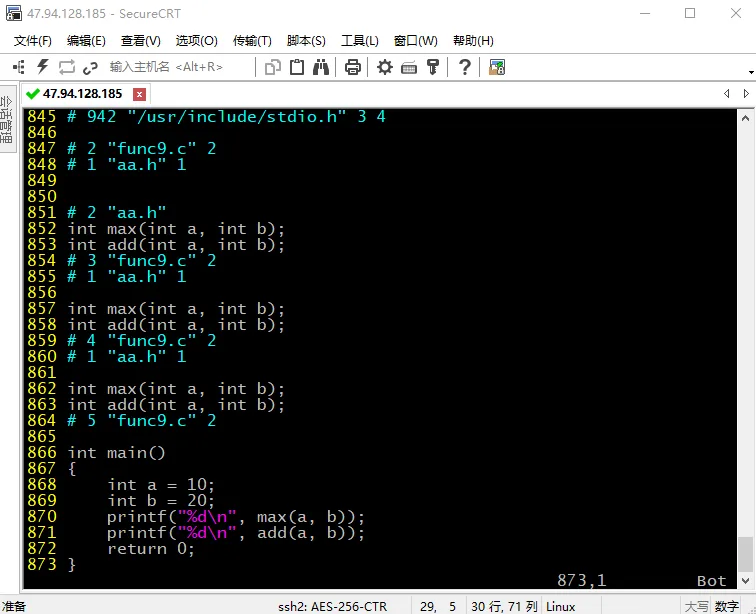
Task: Select the 47.94.128.185 session tab
Action: click(82, 94)
